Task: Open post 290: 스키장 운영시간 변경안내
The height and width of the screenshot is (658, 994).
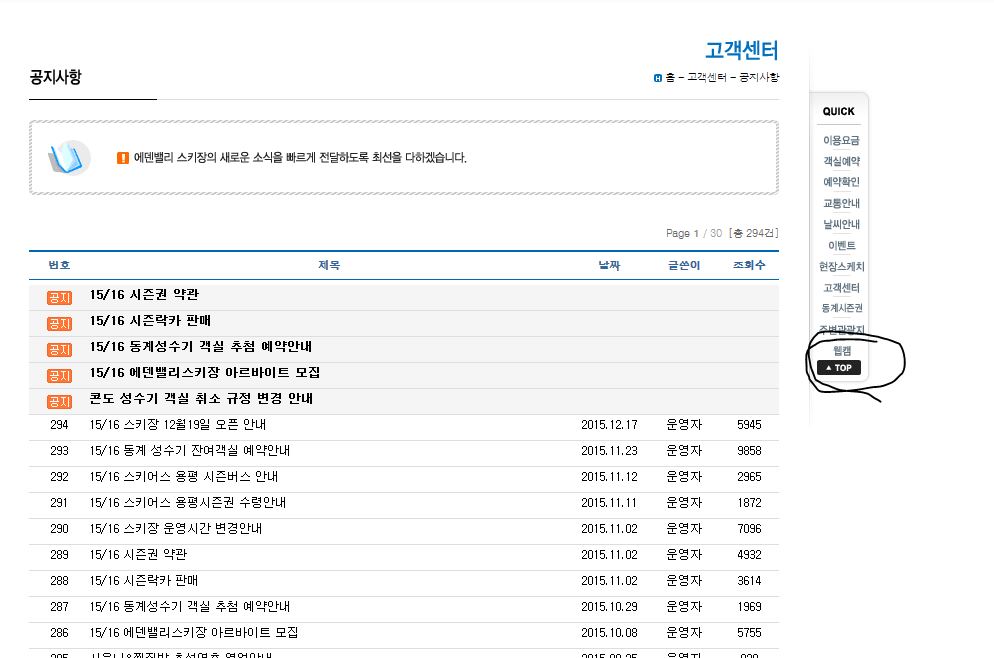Action: coord(176,529)
